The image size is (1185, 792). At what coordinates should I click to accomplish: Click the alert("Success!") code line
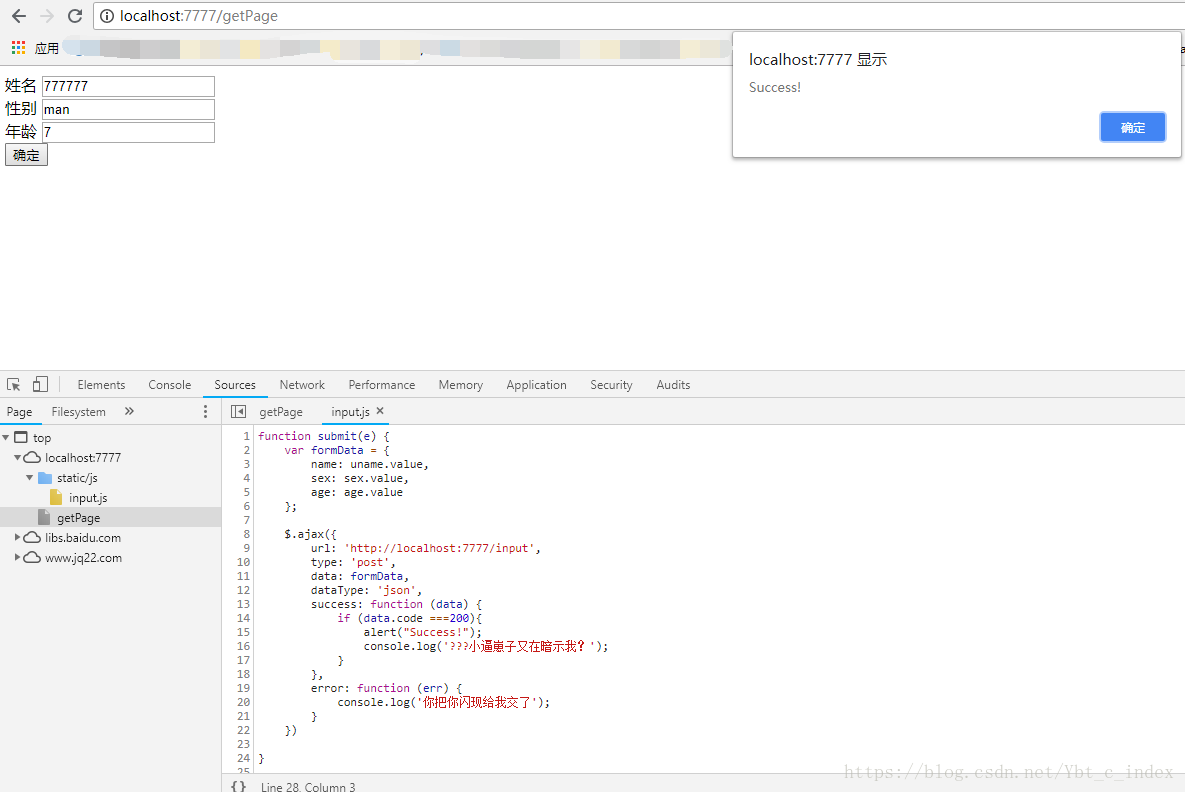pos(422,632)
